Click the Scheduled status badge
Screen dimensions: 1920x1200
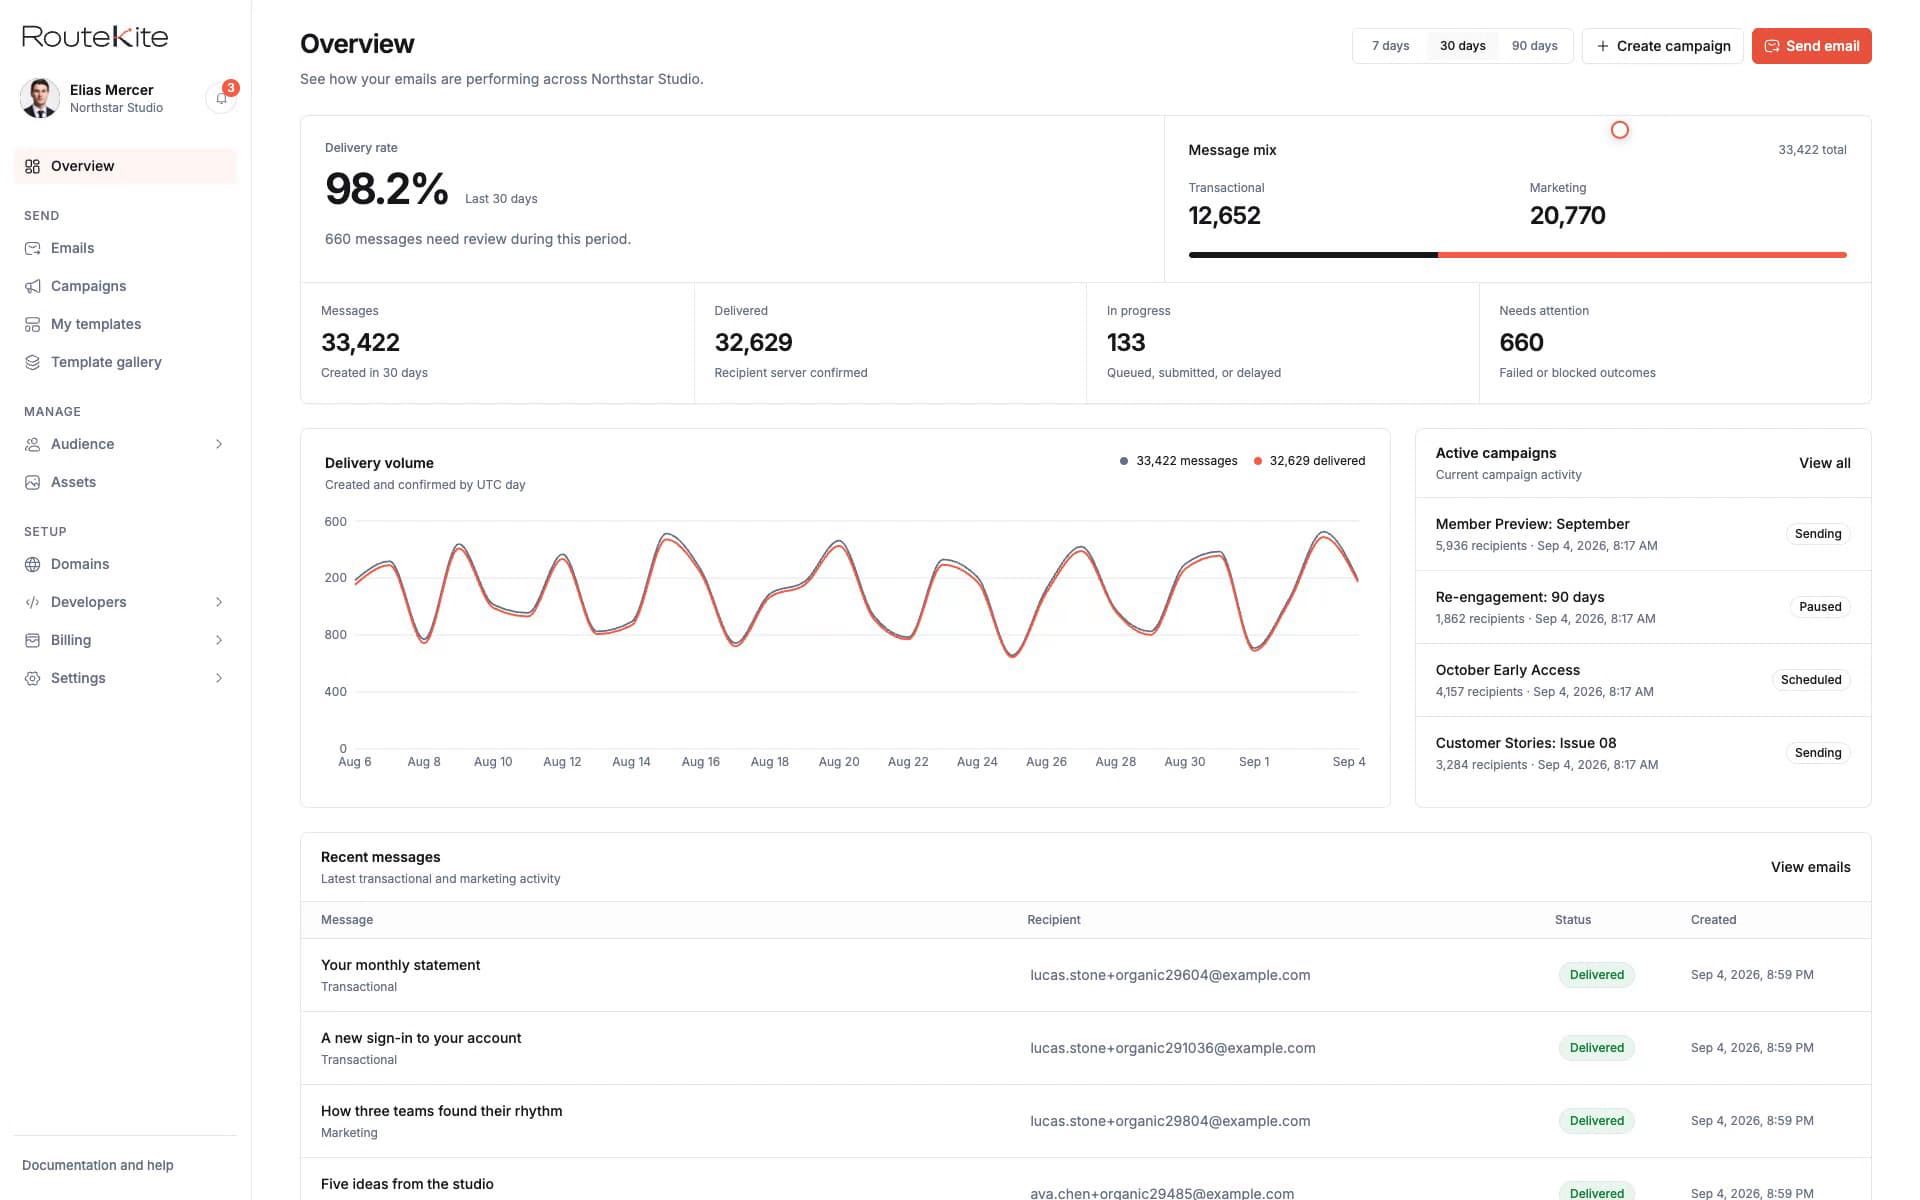click(x=1811, y=680)
